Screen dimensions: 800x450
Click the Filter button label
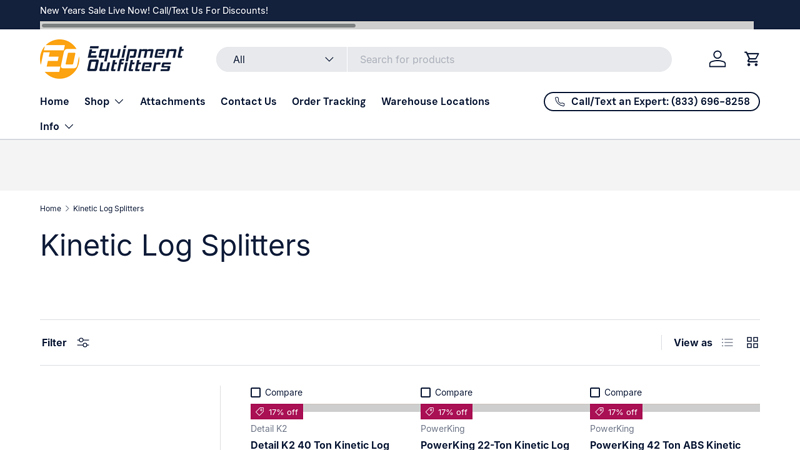coord(54,343)
